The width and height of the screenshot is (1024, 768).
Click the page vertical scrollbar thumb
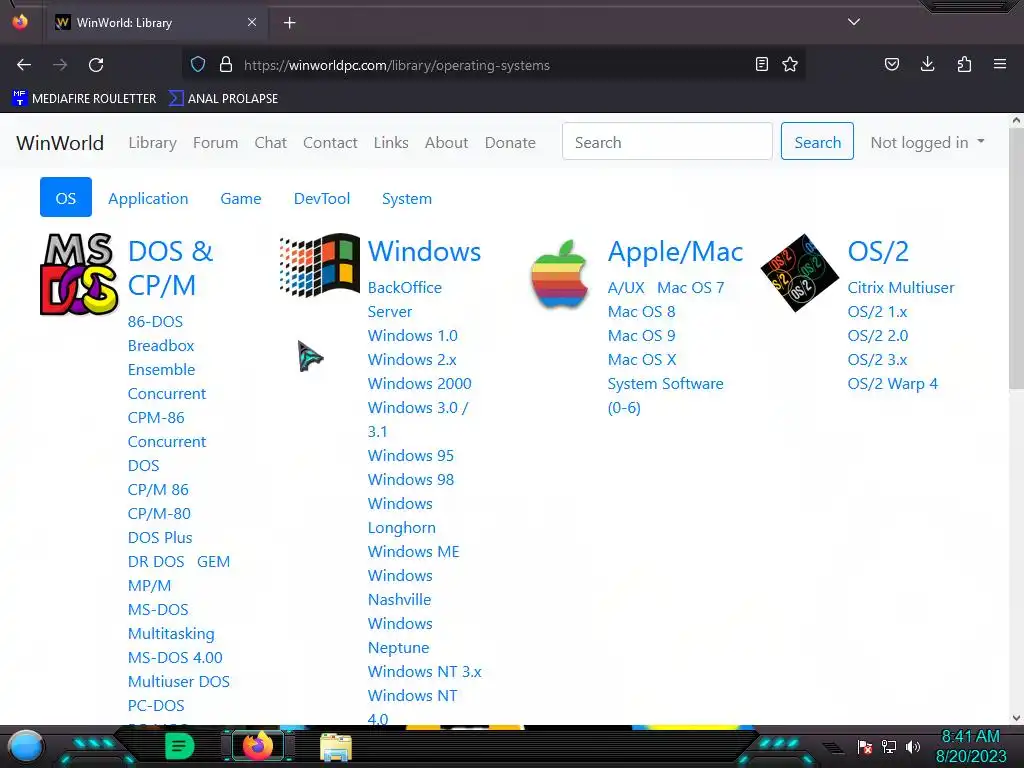pyautogui.click(x=1016, y=259)
